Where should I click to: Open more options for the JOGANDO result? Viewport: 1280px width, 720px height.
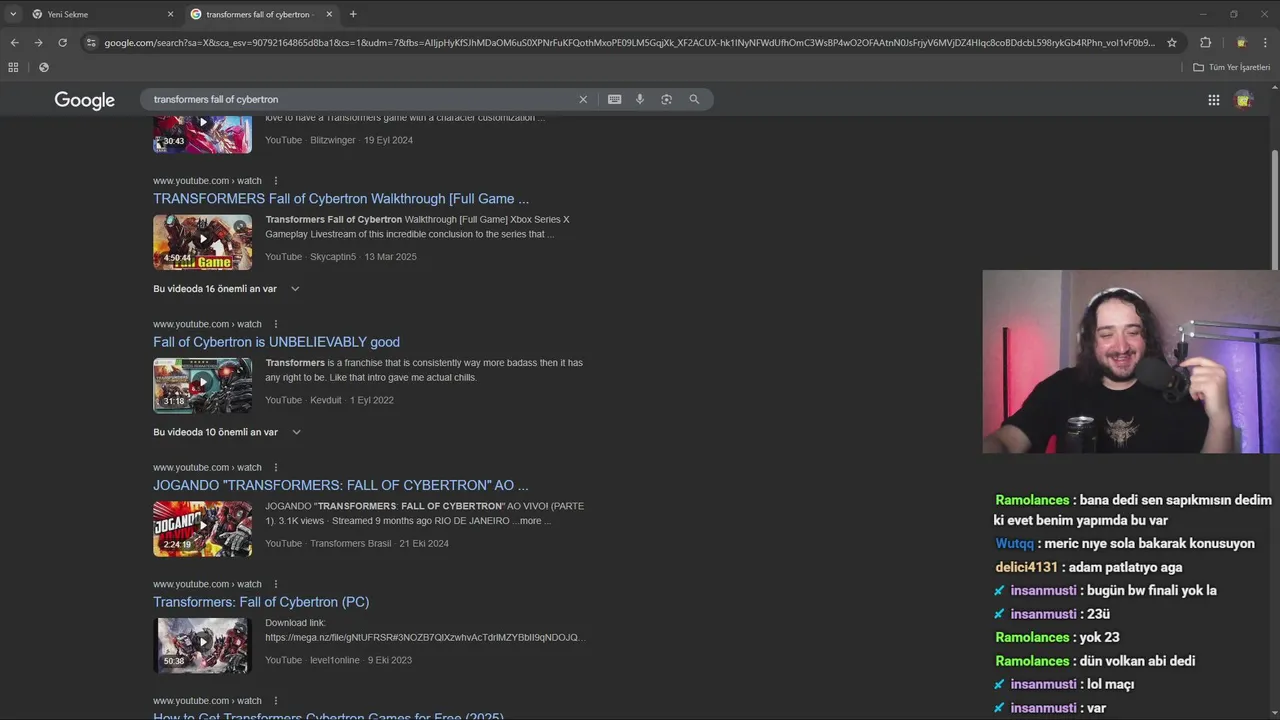(x=276, y=467)
